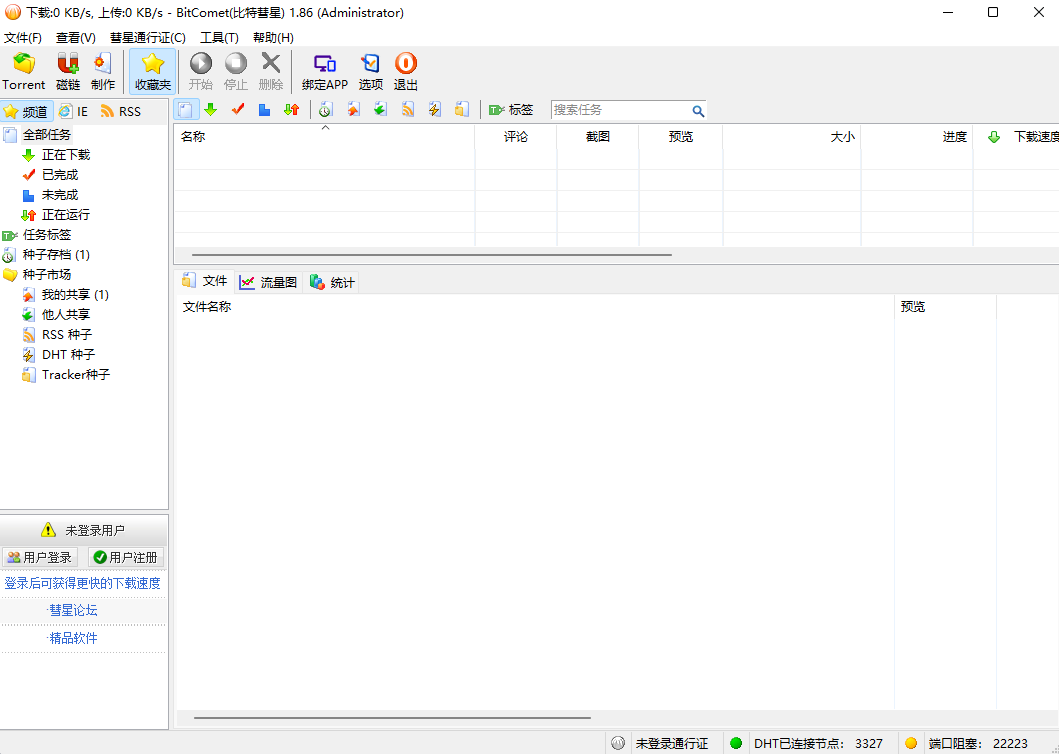
Task: Click RSS torrents icon in filter bar
Action: coord(407,109)
